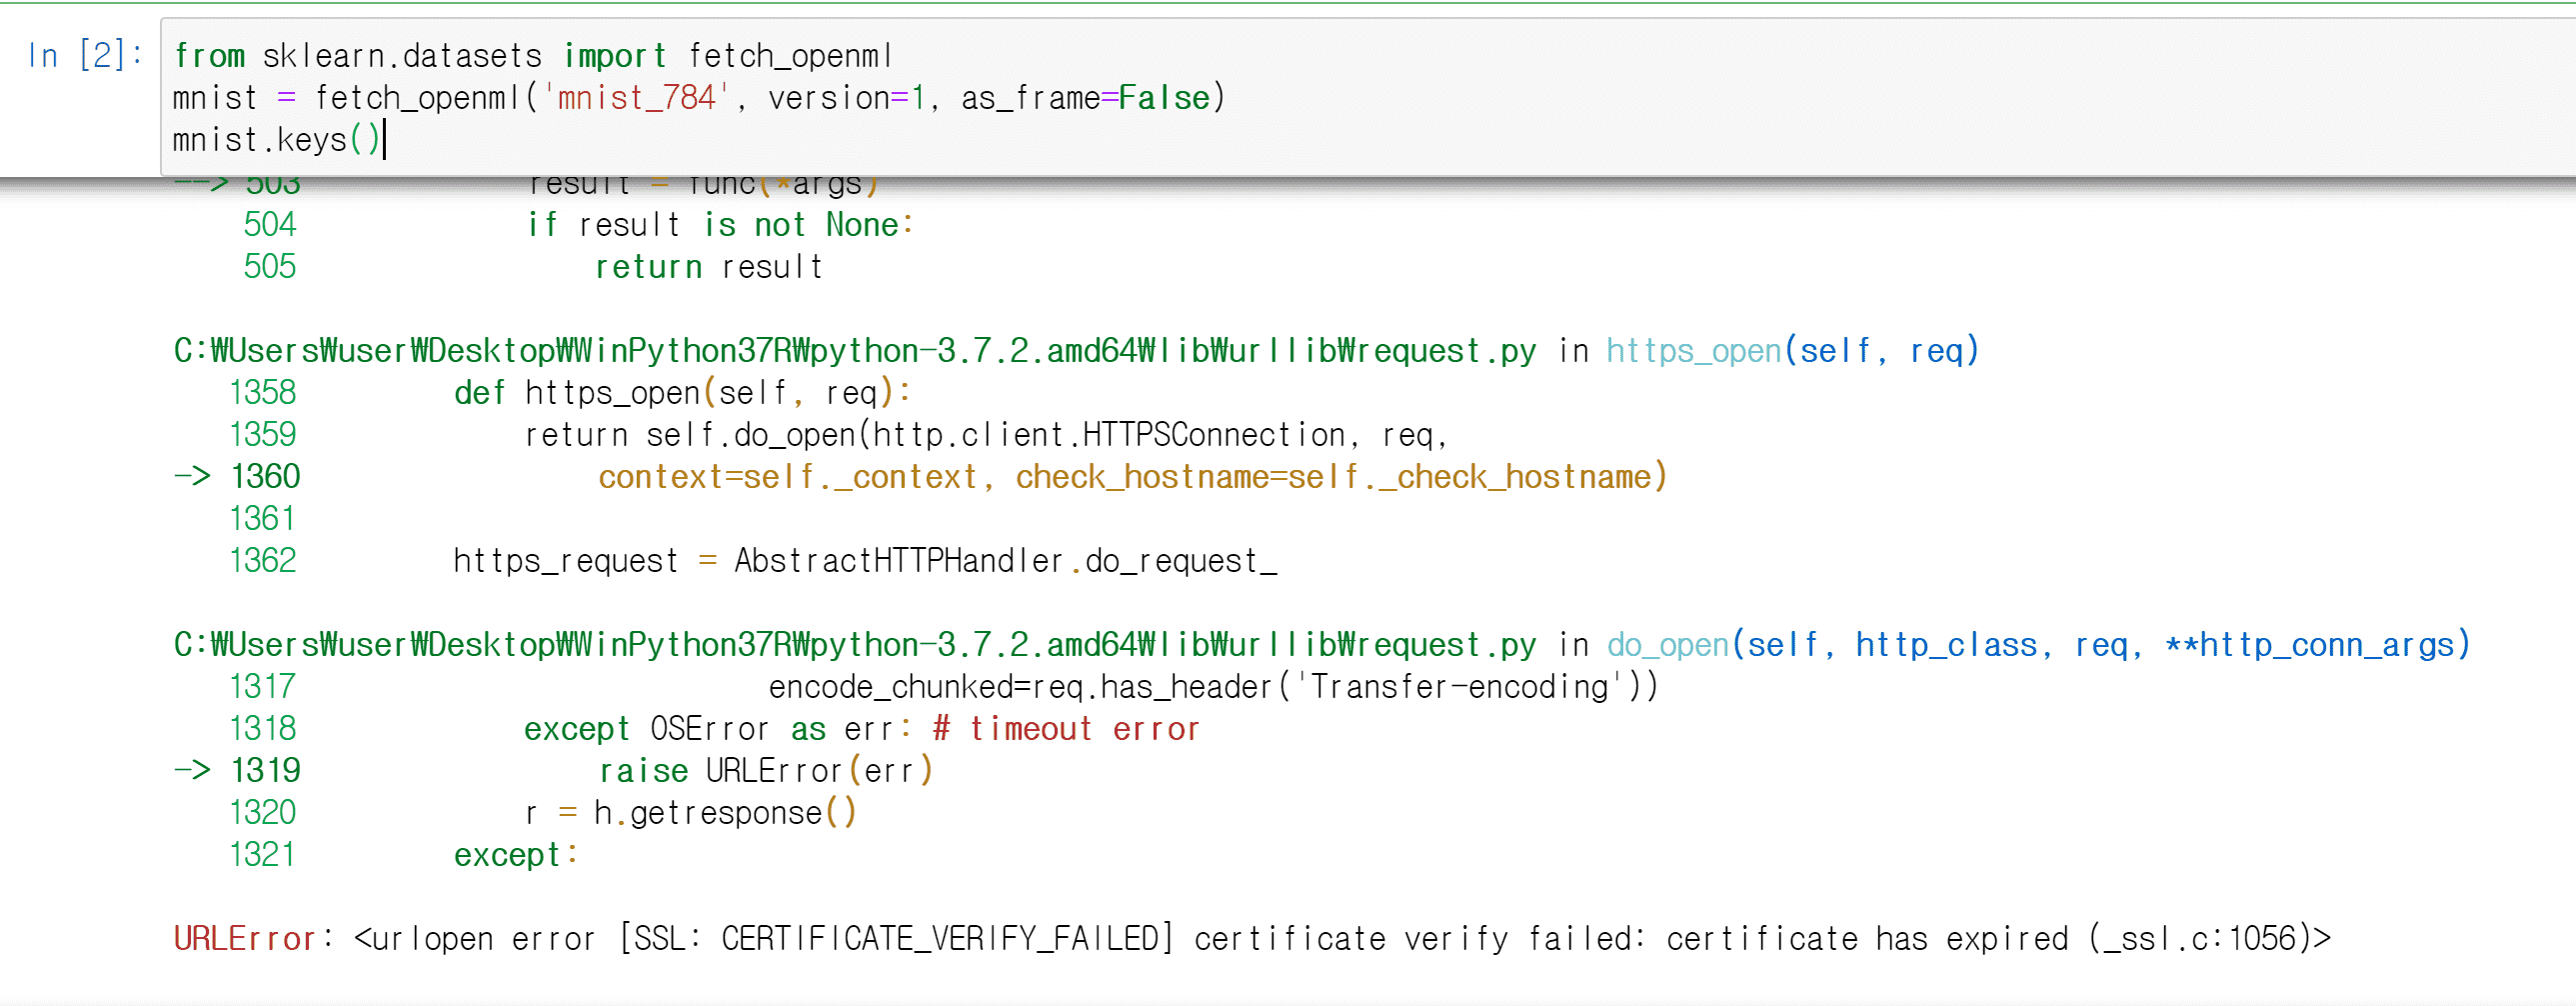Click traceback line number 1319
2576x1006 pixels.
tap(265, 771)
